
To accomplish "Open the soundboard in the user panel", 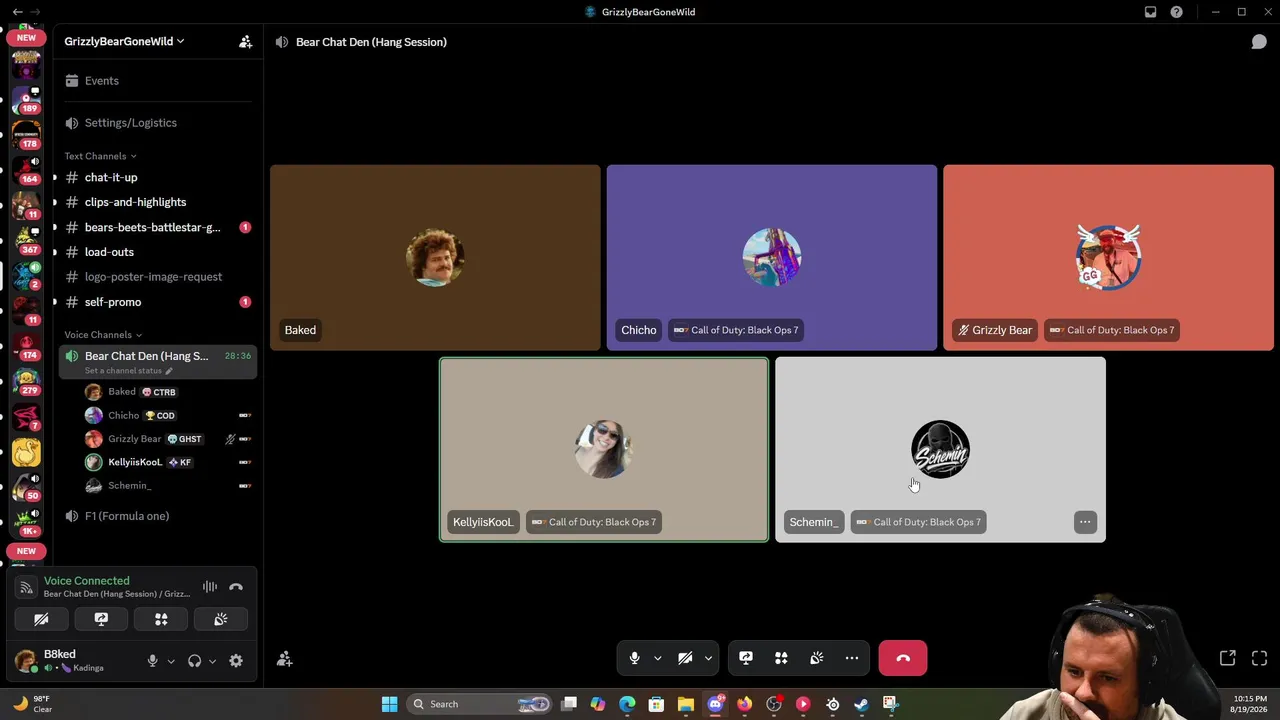I will point(221,620).
